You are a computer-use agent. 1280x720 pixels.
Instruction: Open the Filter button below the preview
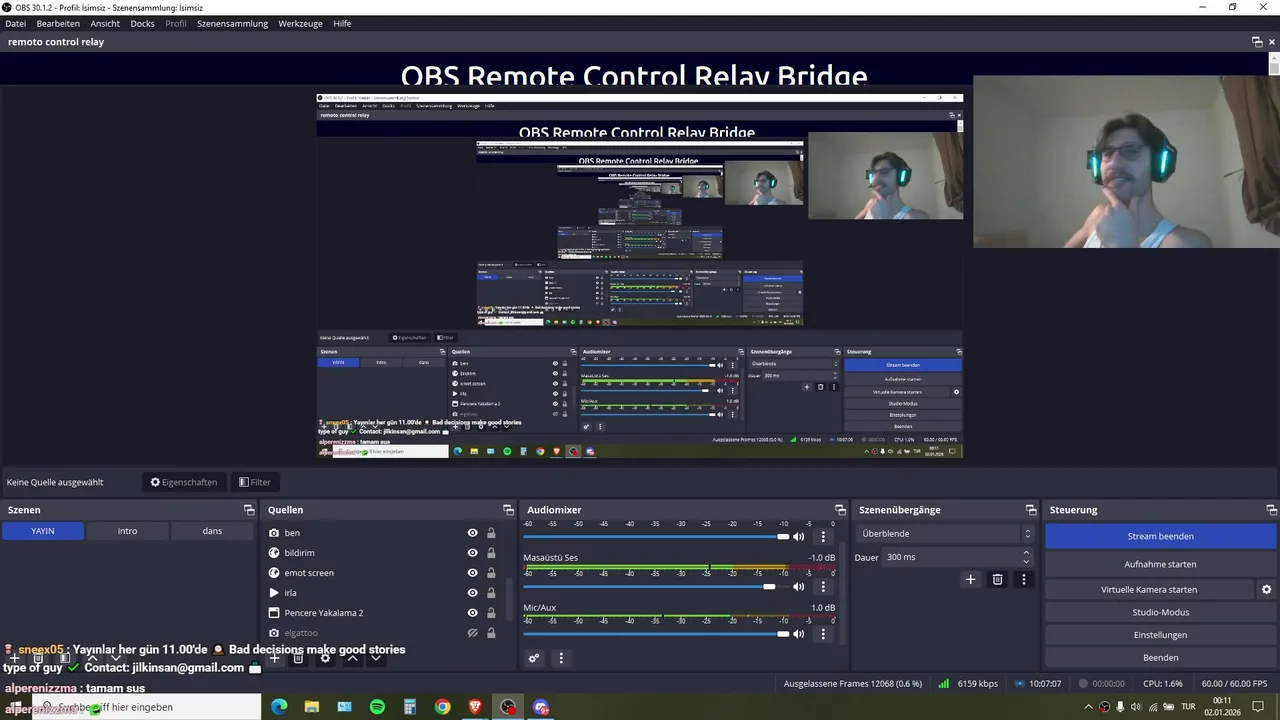click(x=254, y=482)
